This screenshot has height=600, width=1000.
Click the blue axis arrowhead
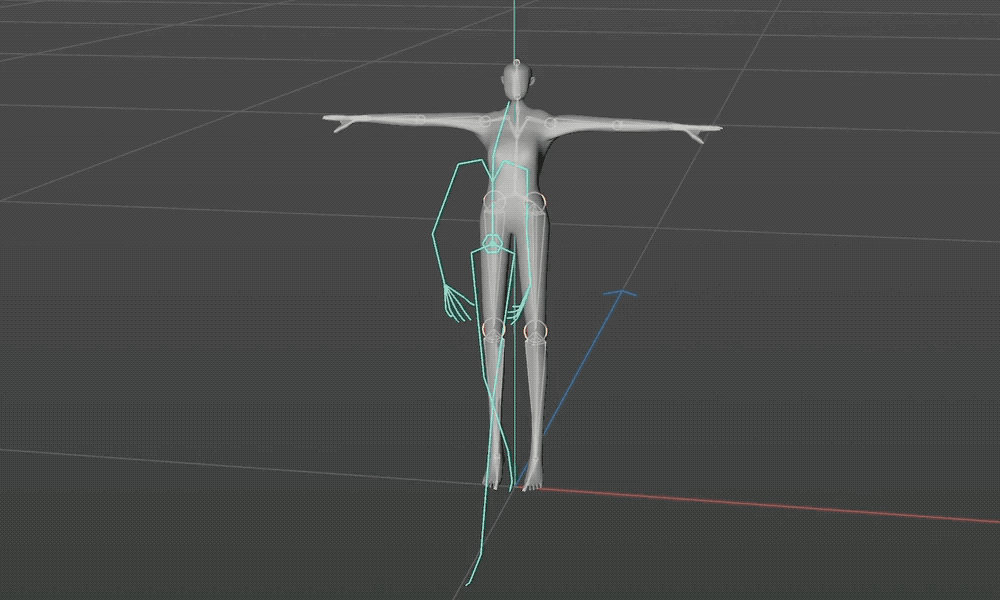point(624,293)
